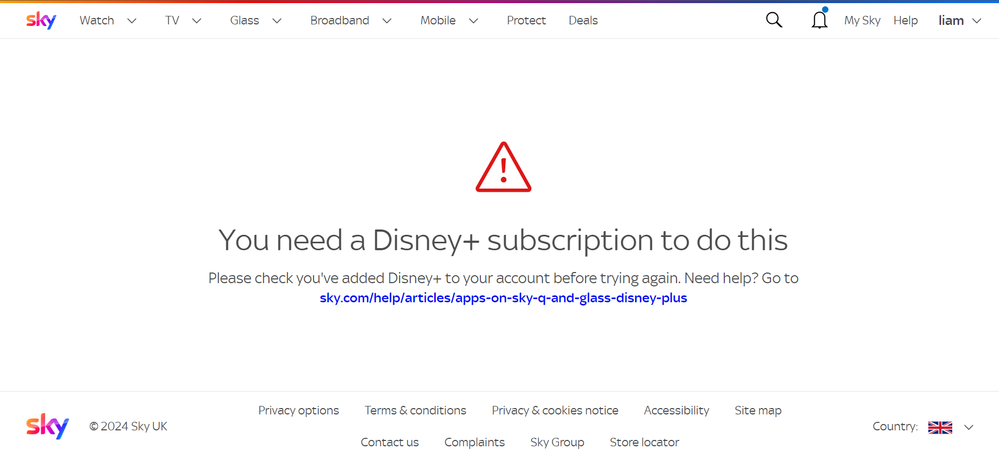Open the Complaints link
The height and width of the screenshot is (459, 999).
[474, 442]
